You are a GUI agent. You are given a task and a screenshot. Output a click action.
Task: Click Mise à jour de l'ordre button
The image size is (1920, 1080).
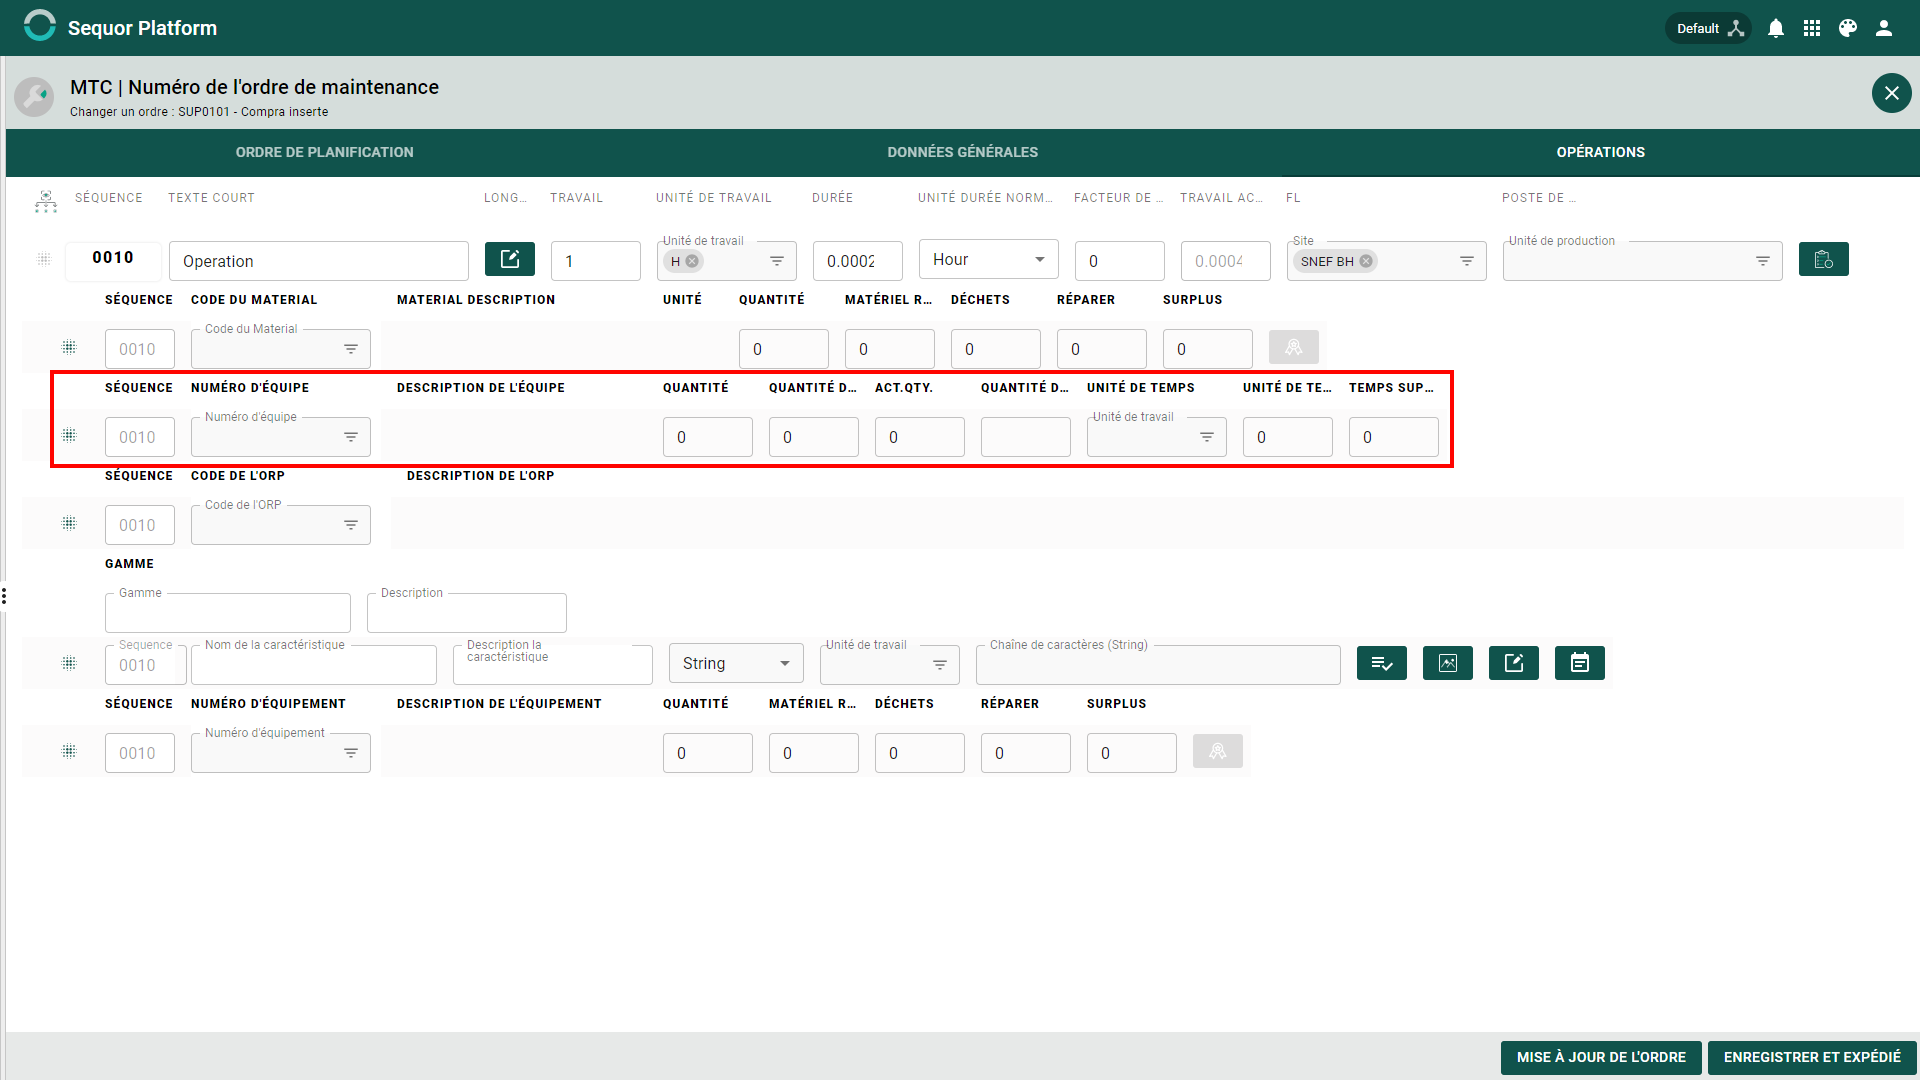point(1601,1057)
